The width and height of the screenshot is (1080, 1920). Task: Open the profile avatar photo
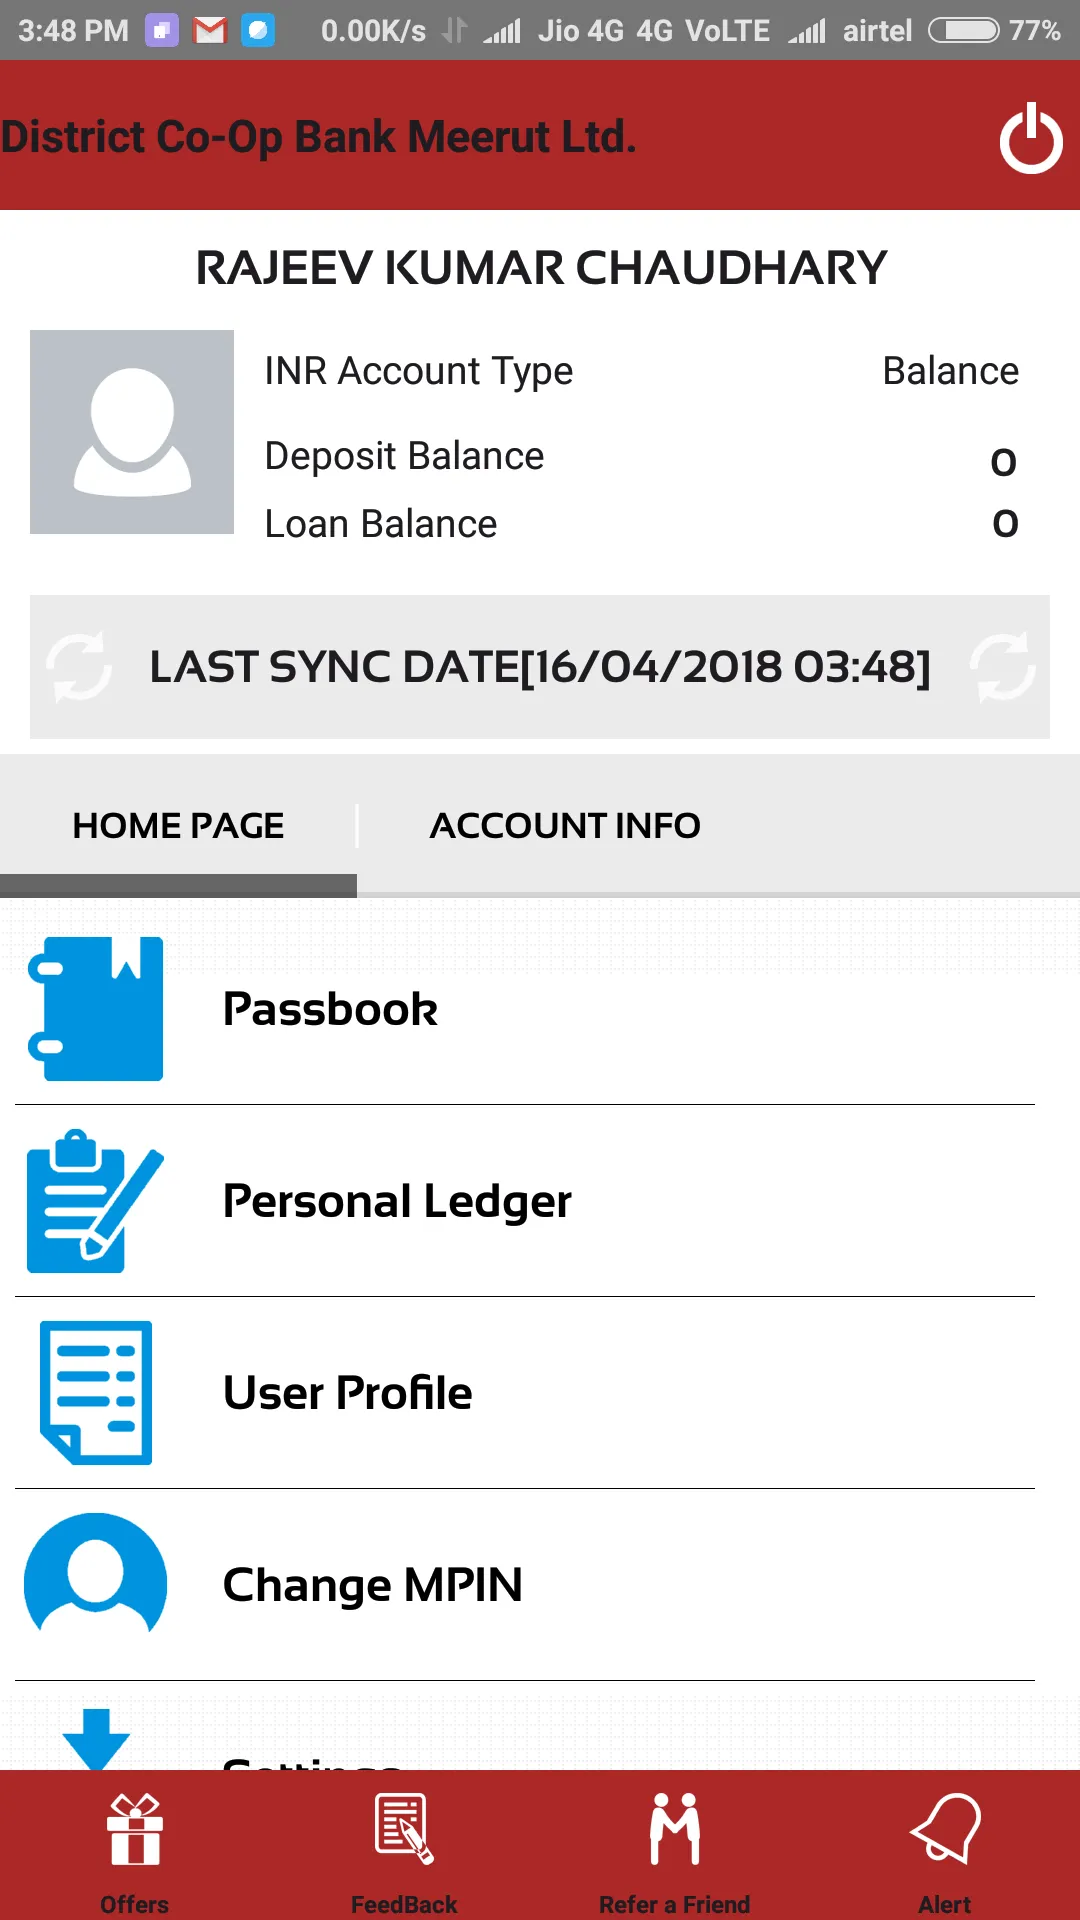click(132, 432)
